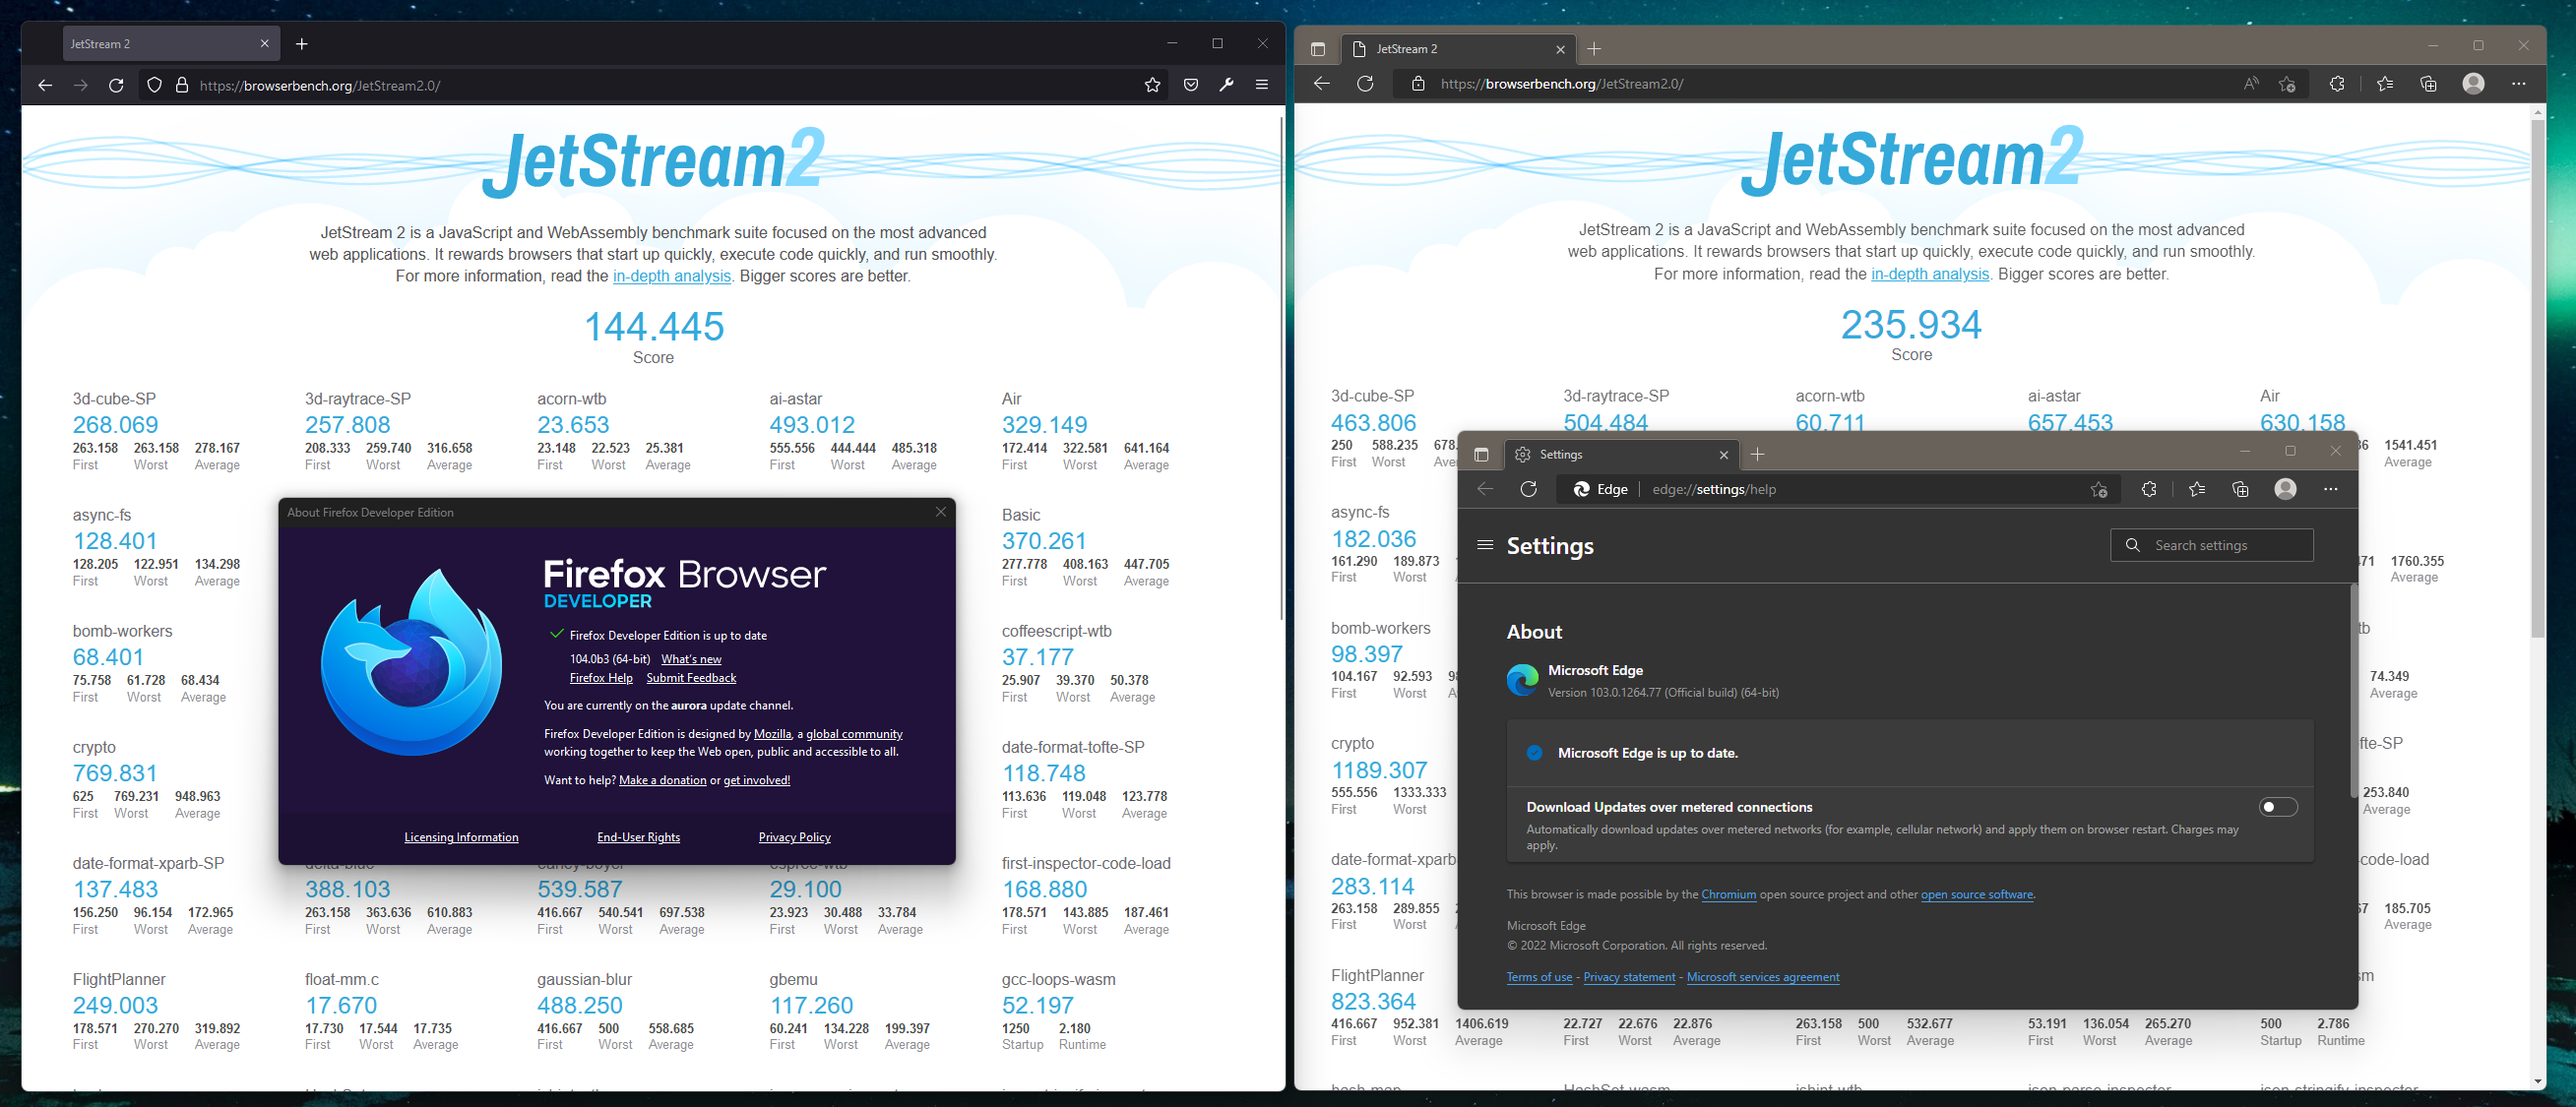Favorite this page in Edge Settings address bar
2576x1107 pixels.
2099,489
